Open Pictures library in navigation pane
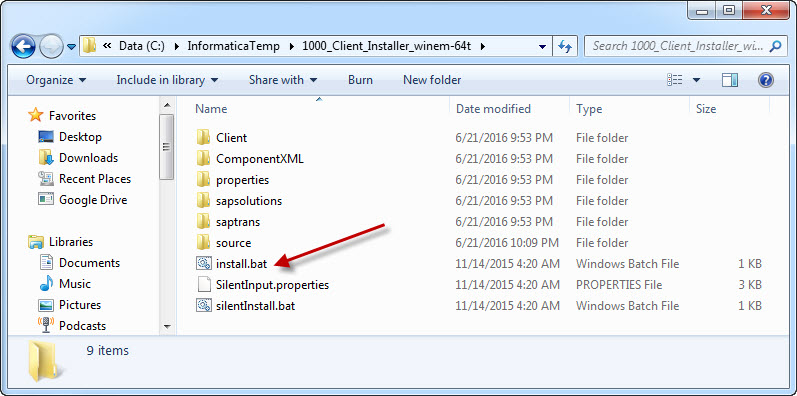 pyautogui.click(x=80, y=305)
